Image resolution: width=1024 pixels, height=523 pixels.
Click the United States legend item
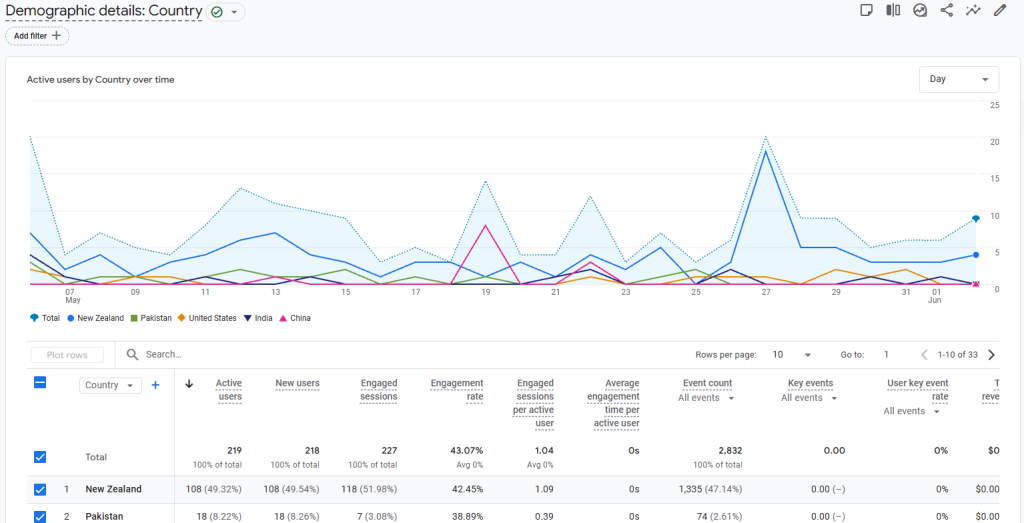208,318
